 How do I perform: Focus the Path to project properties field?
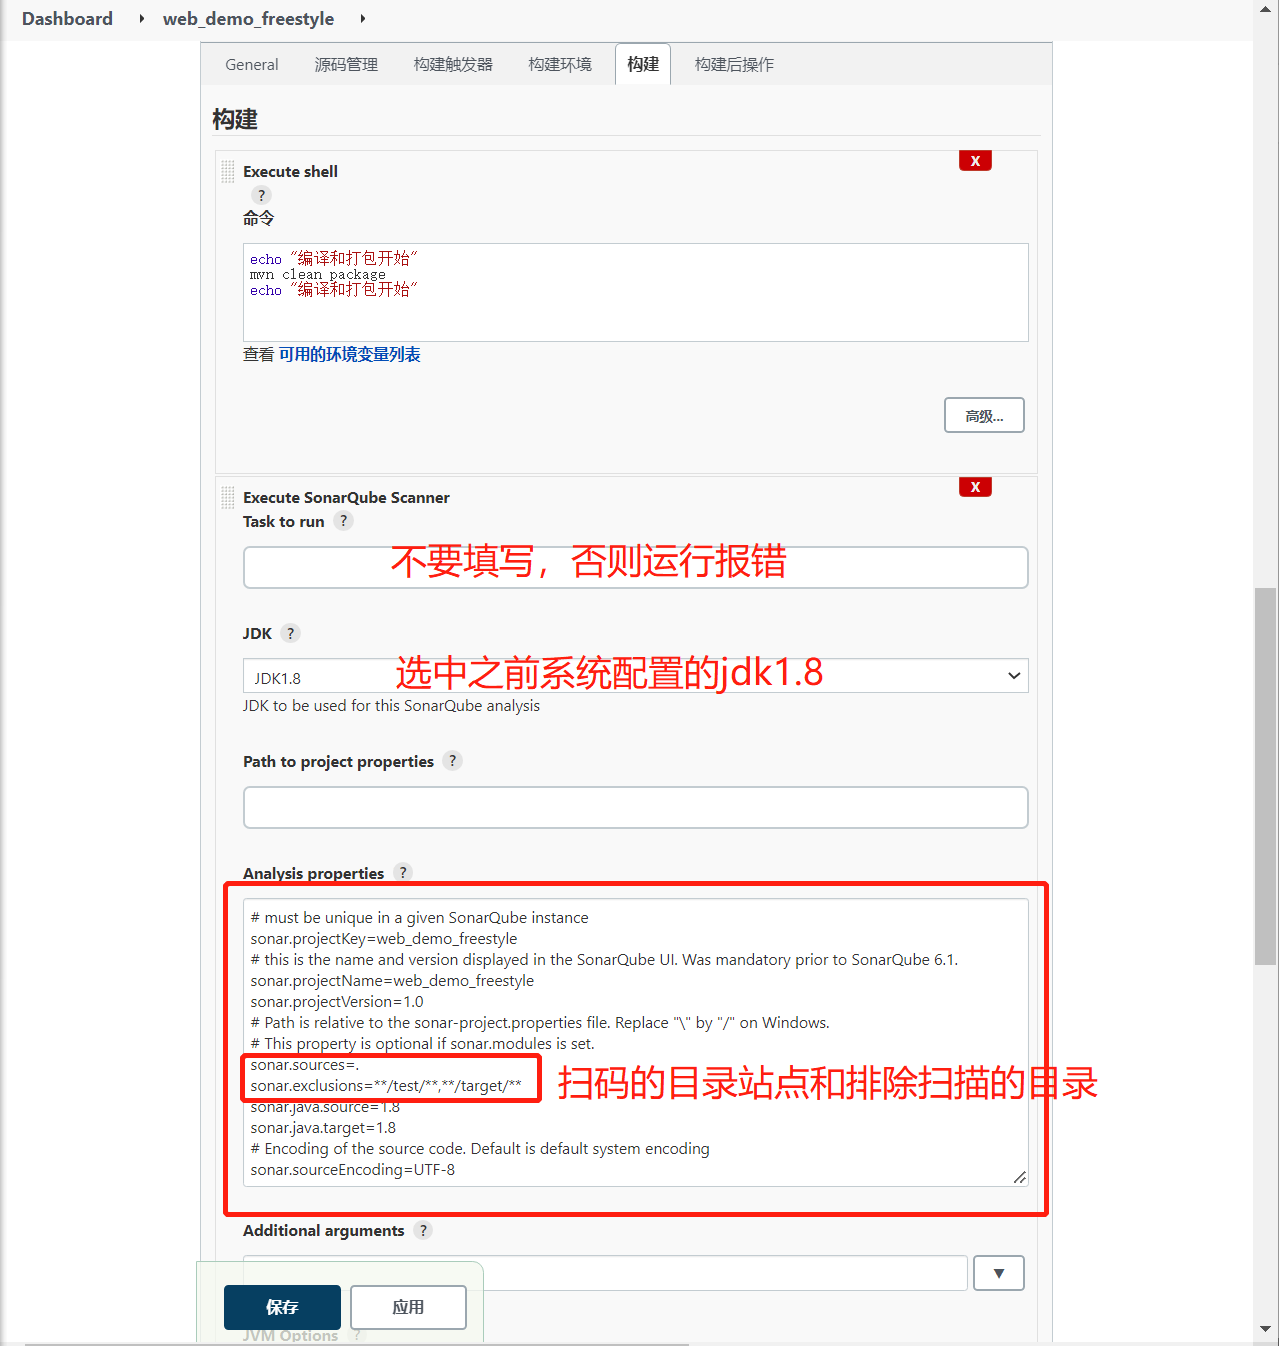[636, 807]
